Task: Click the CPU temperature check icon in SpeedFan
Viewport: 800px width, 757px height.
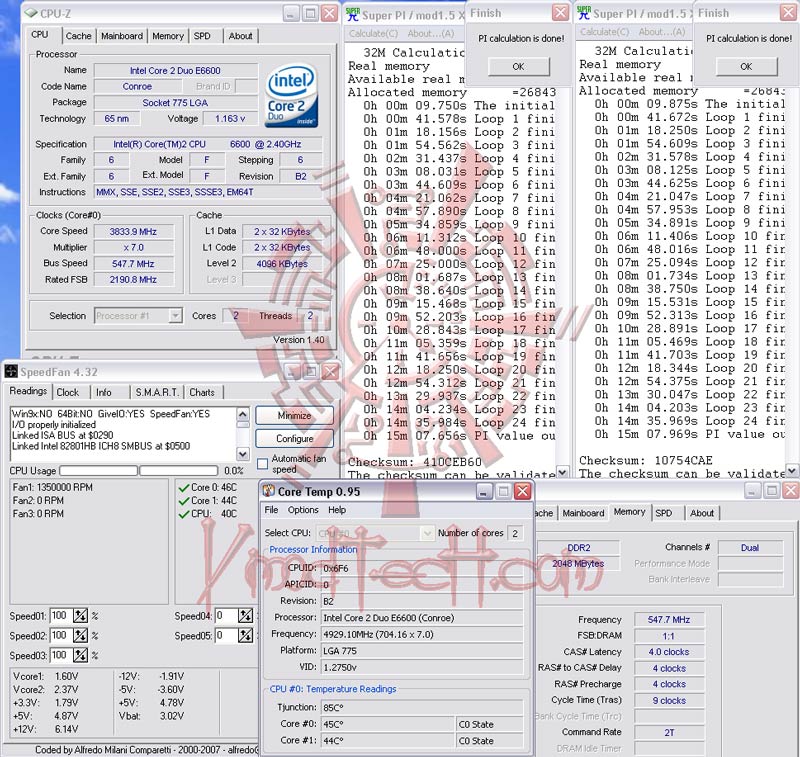Action: pos(184,514)
